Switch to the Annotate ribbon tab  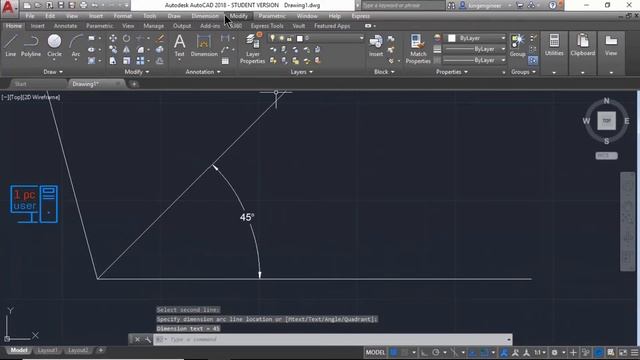[65, 26]
